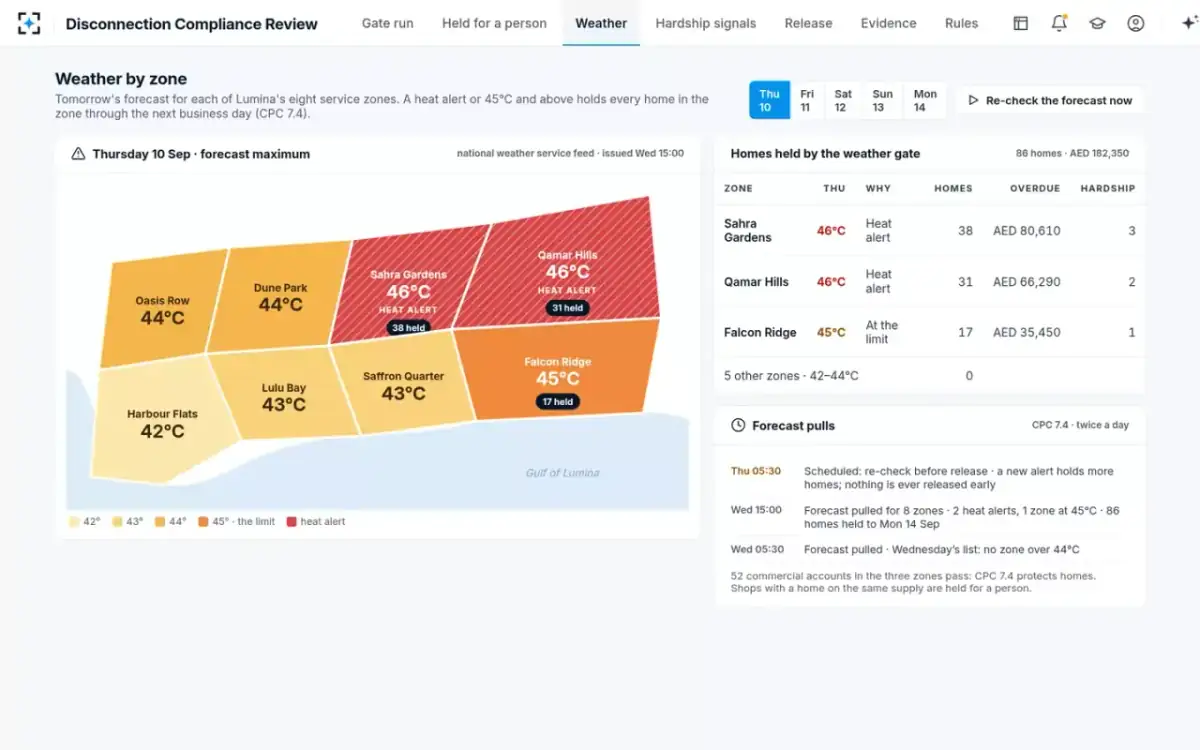1200x750 pixels.
Task: Switch to Held for a person tab
Action: coord(494,23)
